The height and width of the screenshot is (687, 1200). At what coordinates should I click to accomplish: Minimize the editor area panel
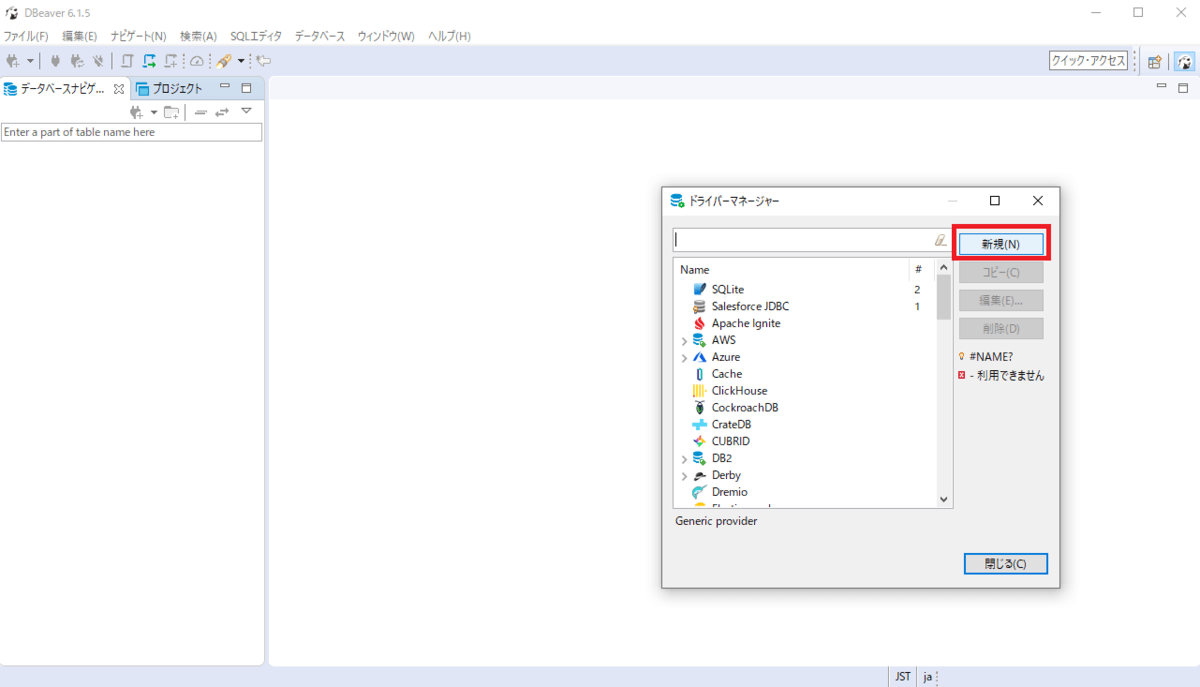pyautogui.click(x=1161, y=87)
